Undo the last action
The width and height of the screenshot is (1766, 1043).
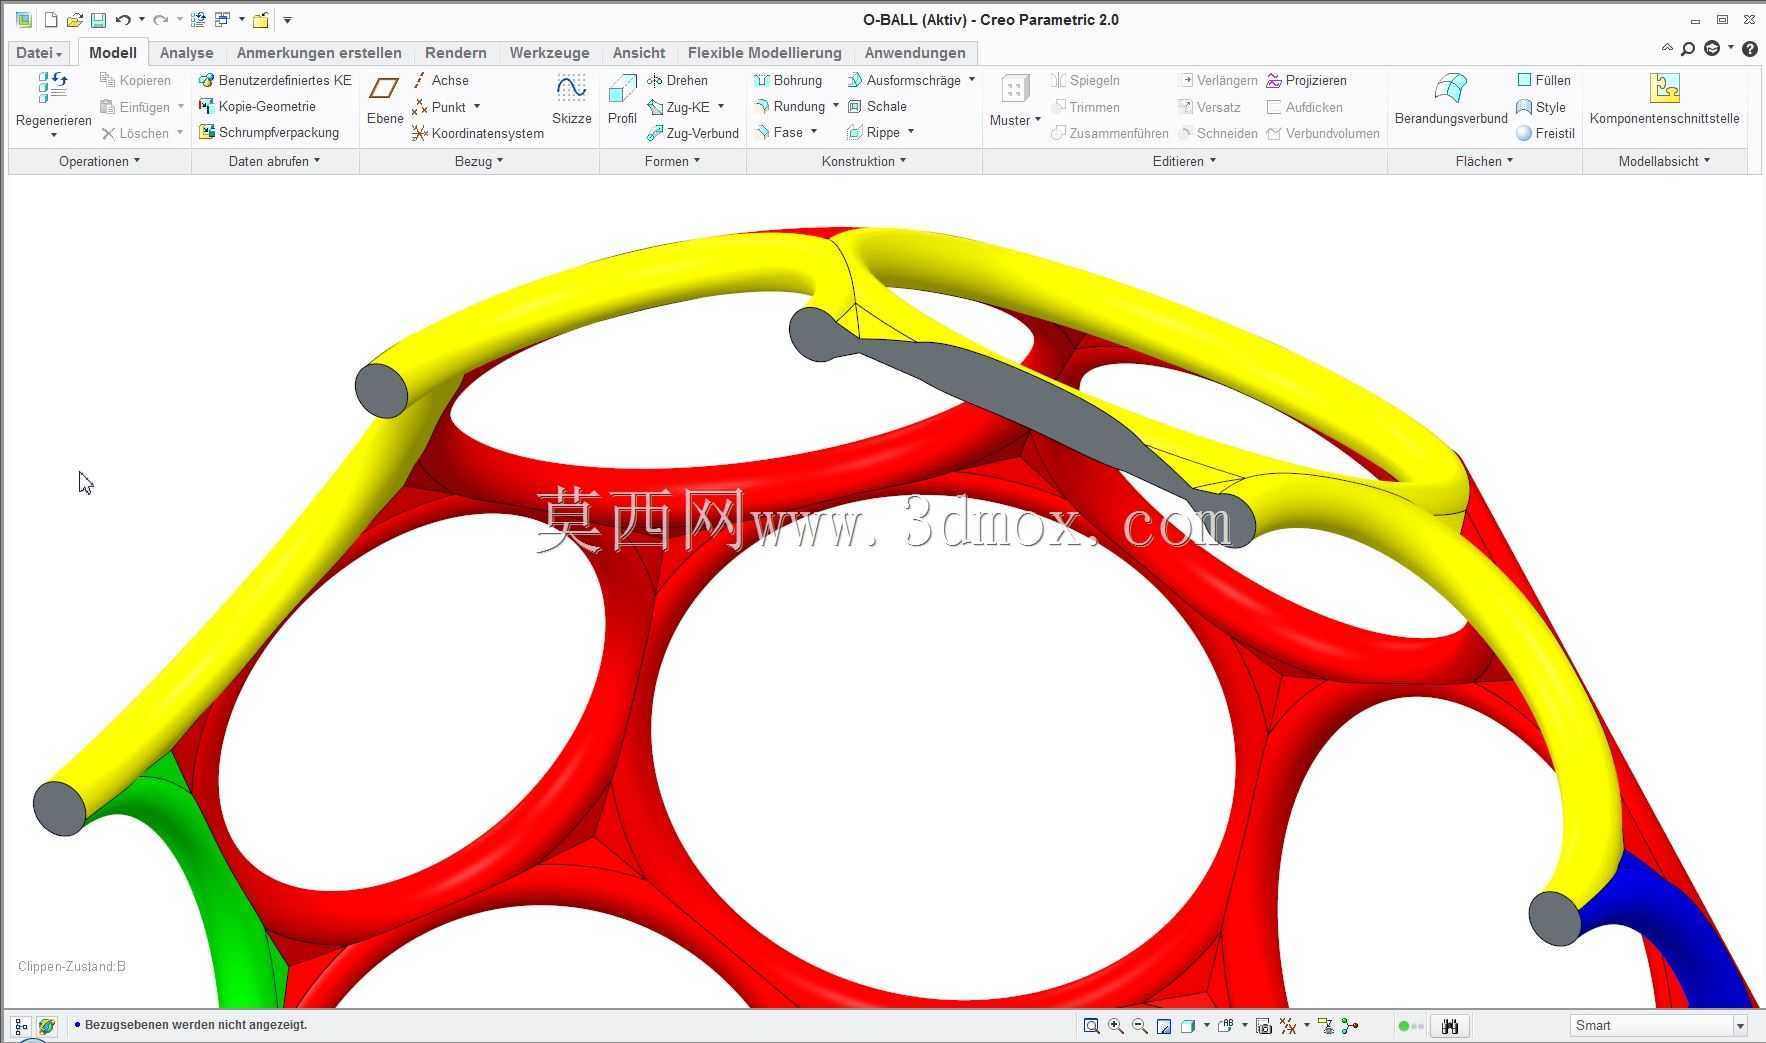pos(123,20)
